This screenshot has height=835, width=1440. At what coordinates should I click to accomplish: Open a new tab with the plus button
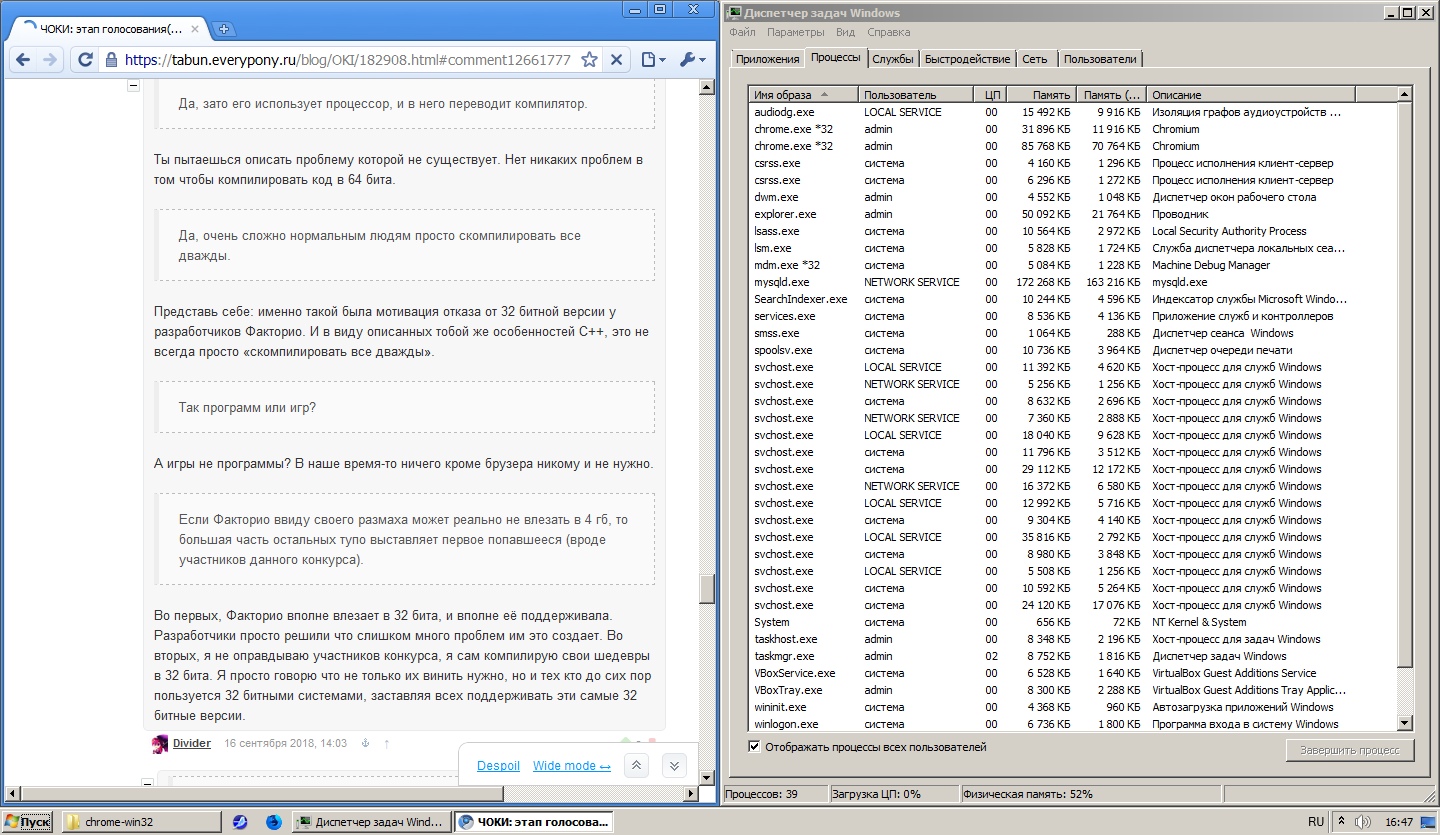click(224, 29)
